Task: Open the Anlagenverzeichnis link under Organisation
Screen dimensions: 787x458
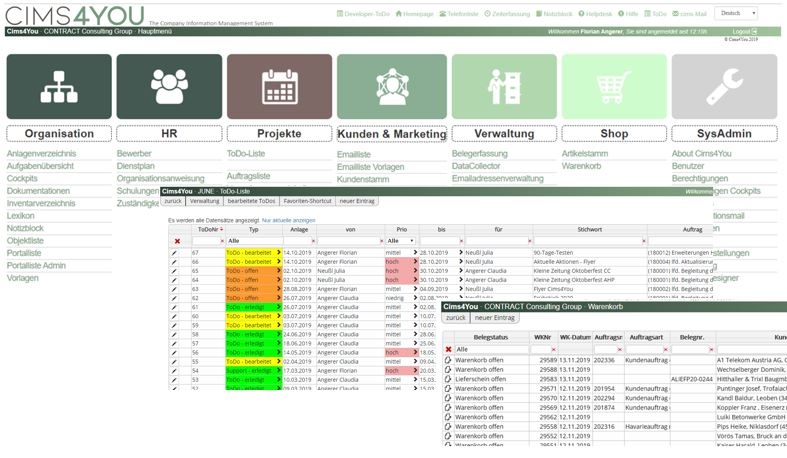Action: [41, 154]
